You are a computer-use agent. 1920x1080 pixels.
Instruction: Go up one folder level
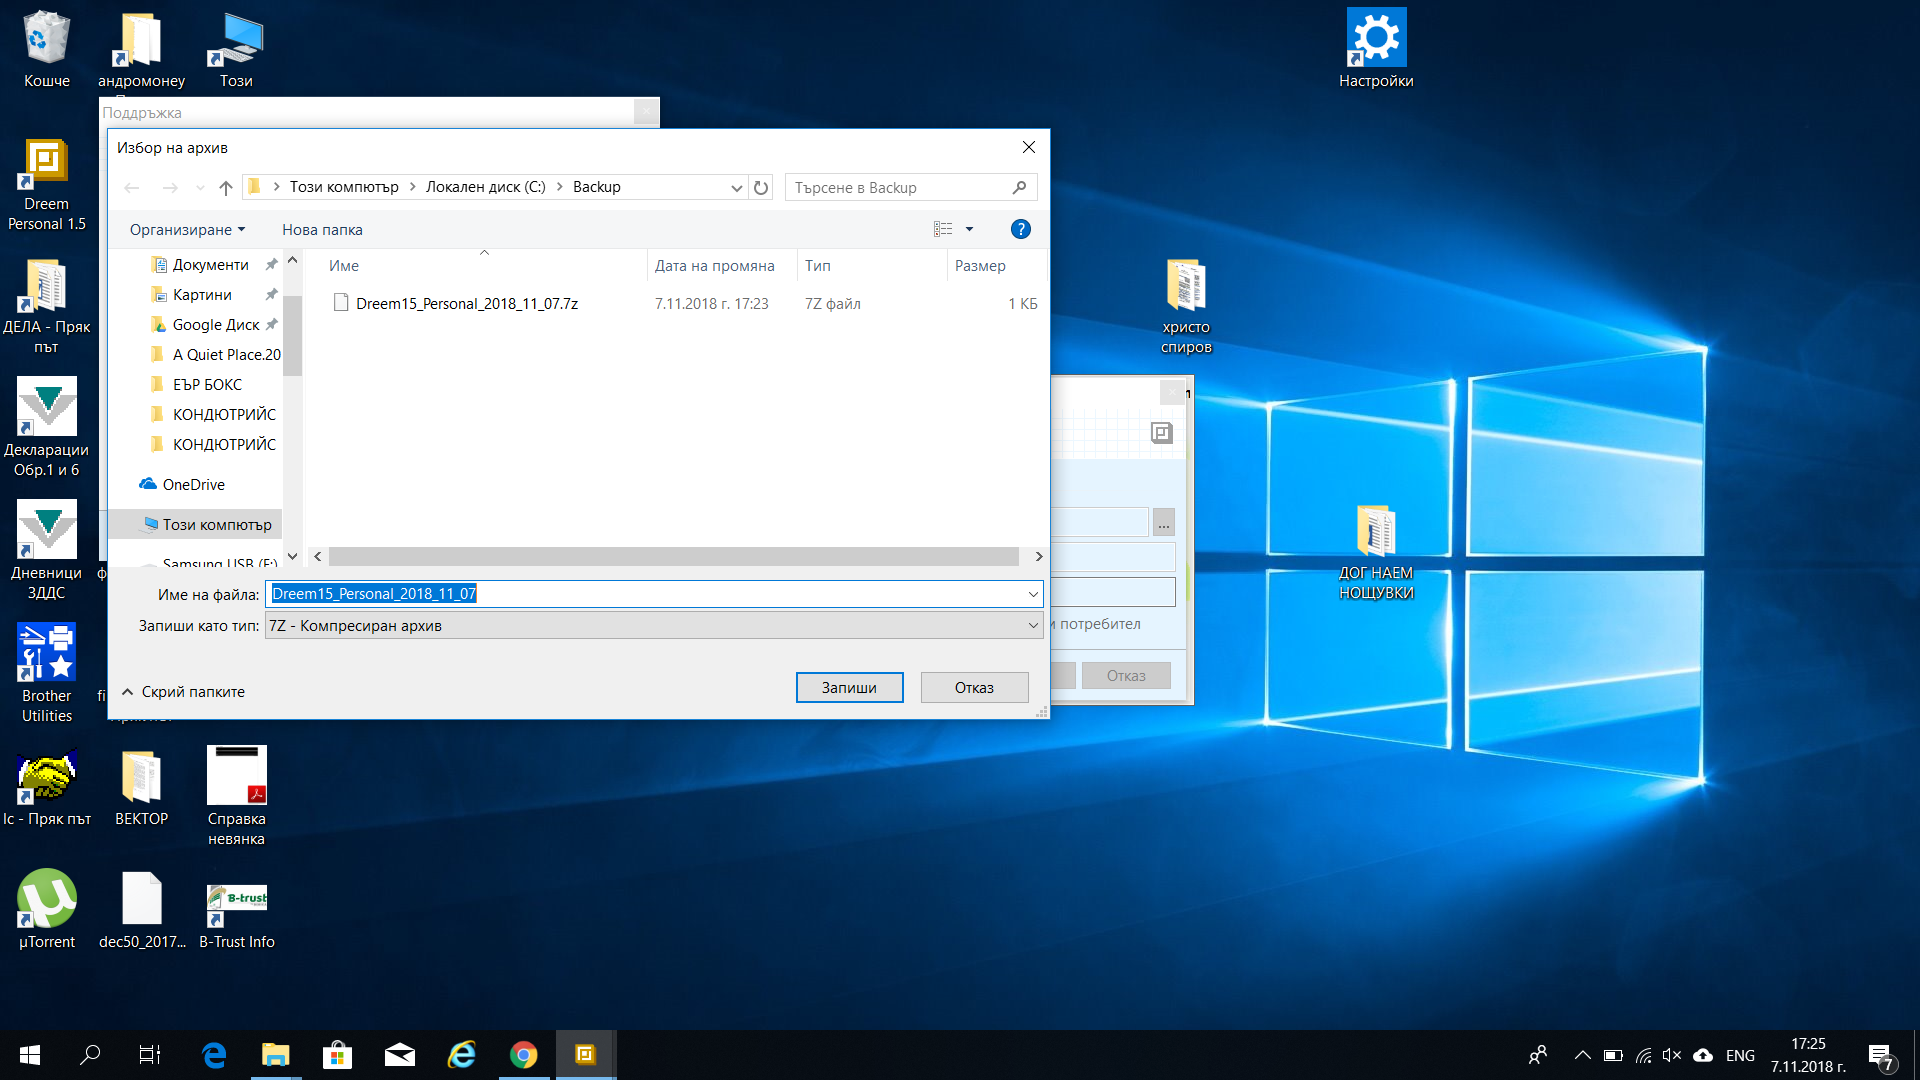coord(226,188)
